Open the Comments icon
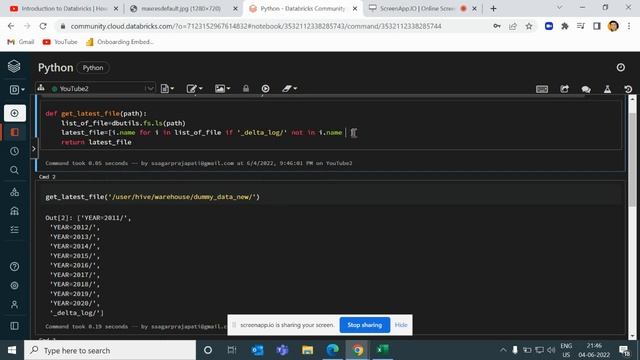The height and width of the screenshot is (360, 640). [586, 89]
